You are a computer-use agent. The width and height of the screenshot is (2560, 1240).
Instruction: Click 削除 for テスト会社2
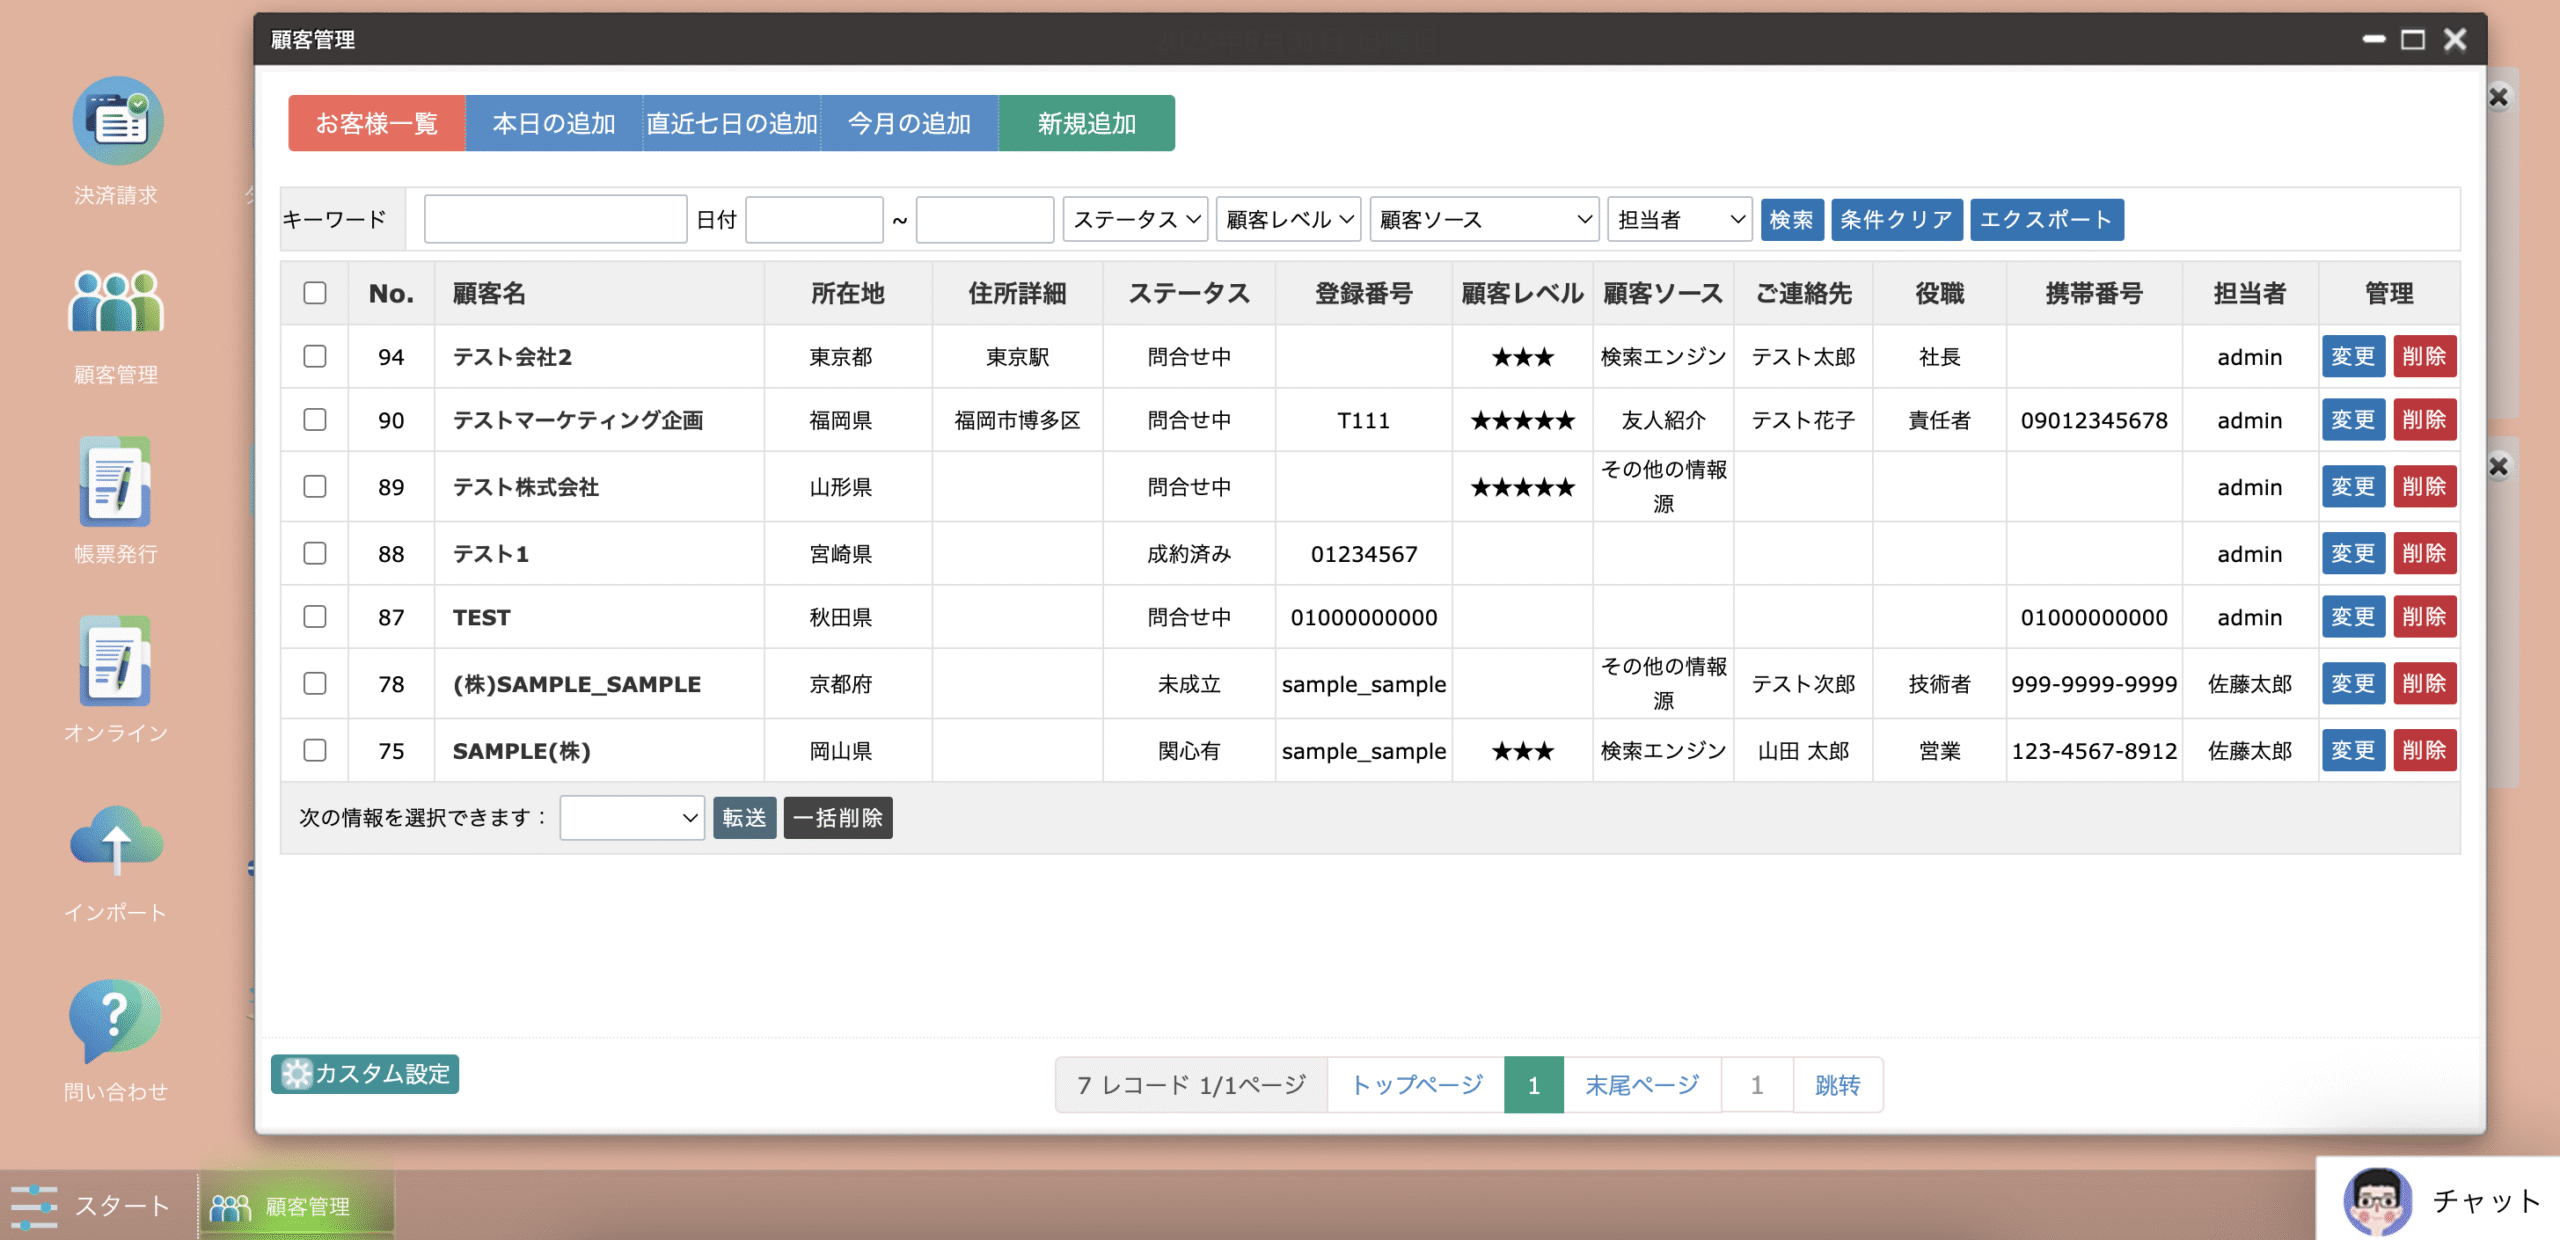pos(2424,357)
